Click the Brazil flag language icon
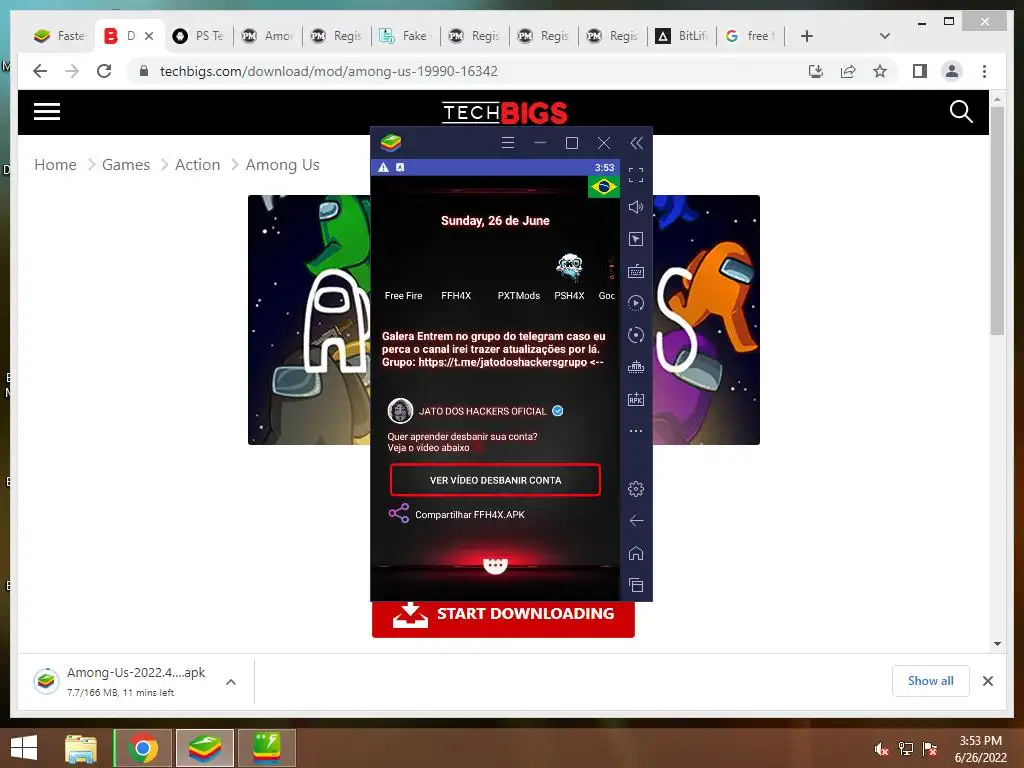Viewport: 1024px width, 768px height. click(x=603, y=187)
